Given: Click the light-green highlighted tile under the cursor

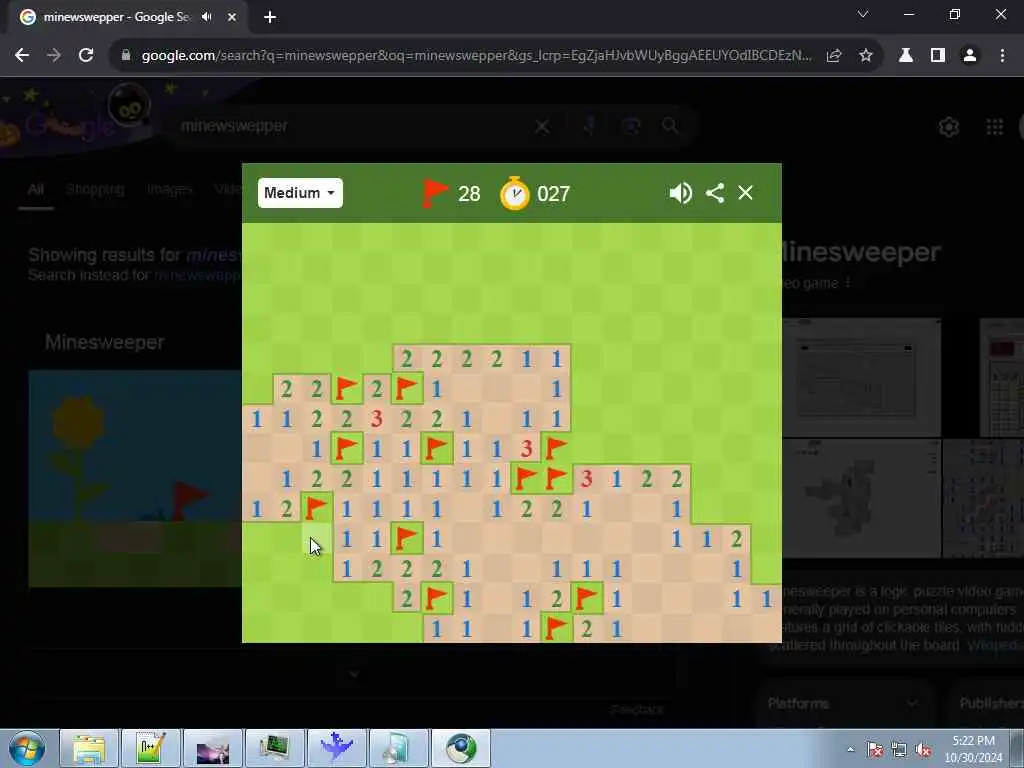Looking at the screenshot, I should (316, 539).
